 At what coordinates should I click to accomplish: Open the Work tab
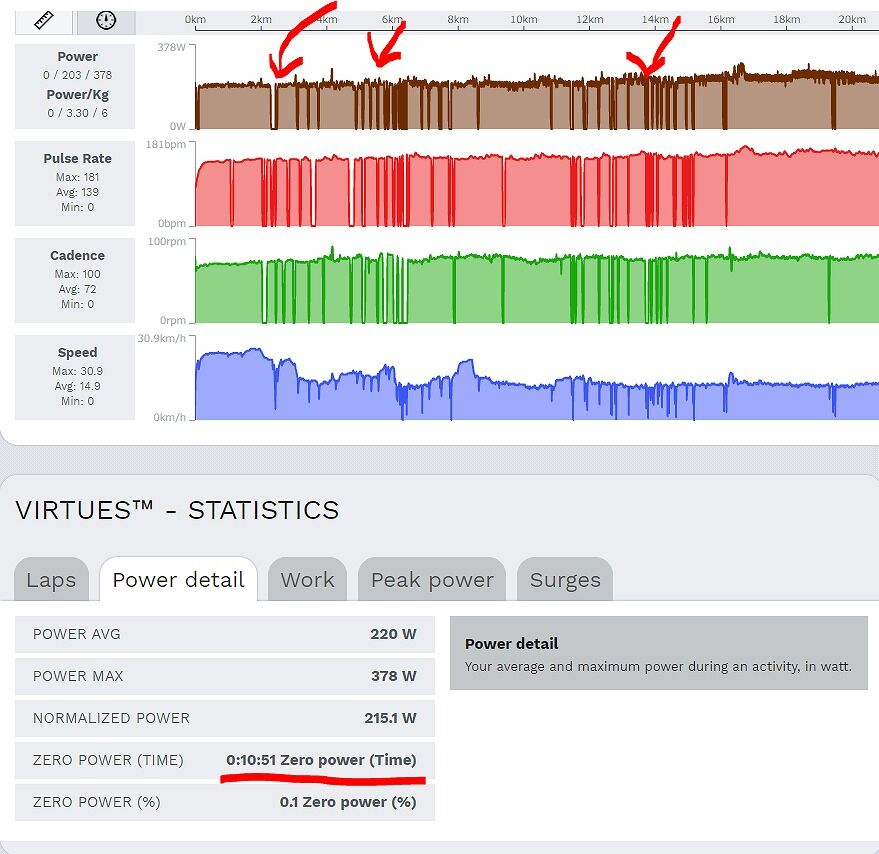307,579
